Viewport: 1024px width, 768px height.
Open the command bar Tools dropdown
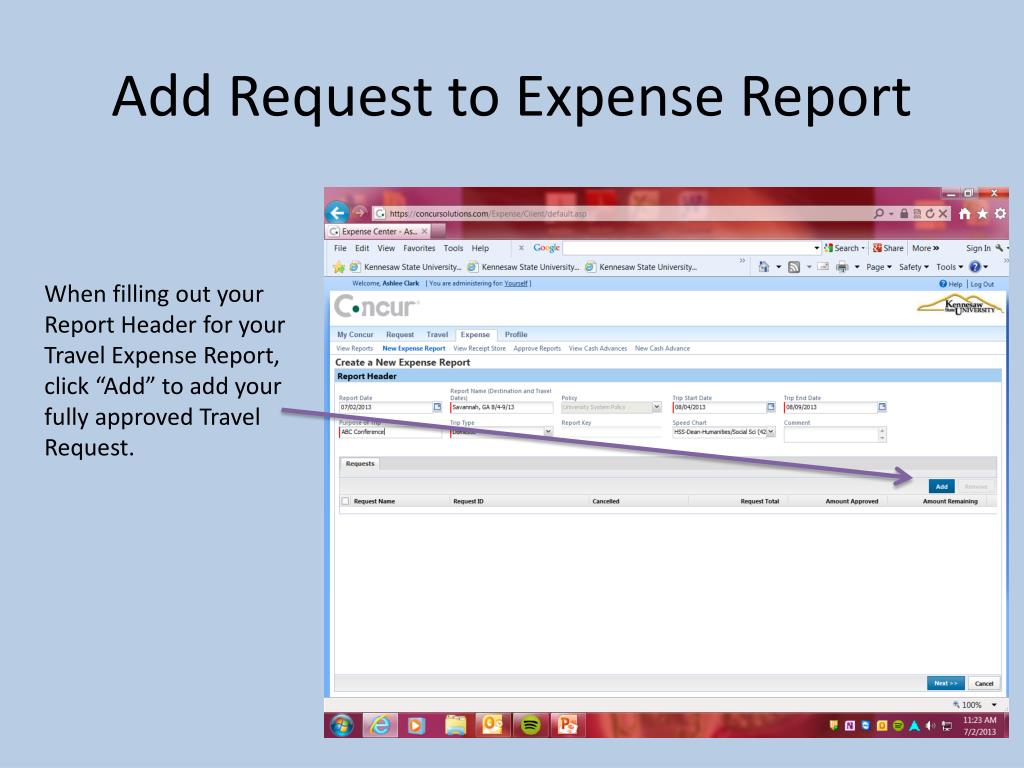pos(950,266)
